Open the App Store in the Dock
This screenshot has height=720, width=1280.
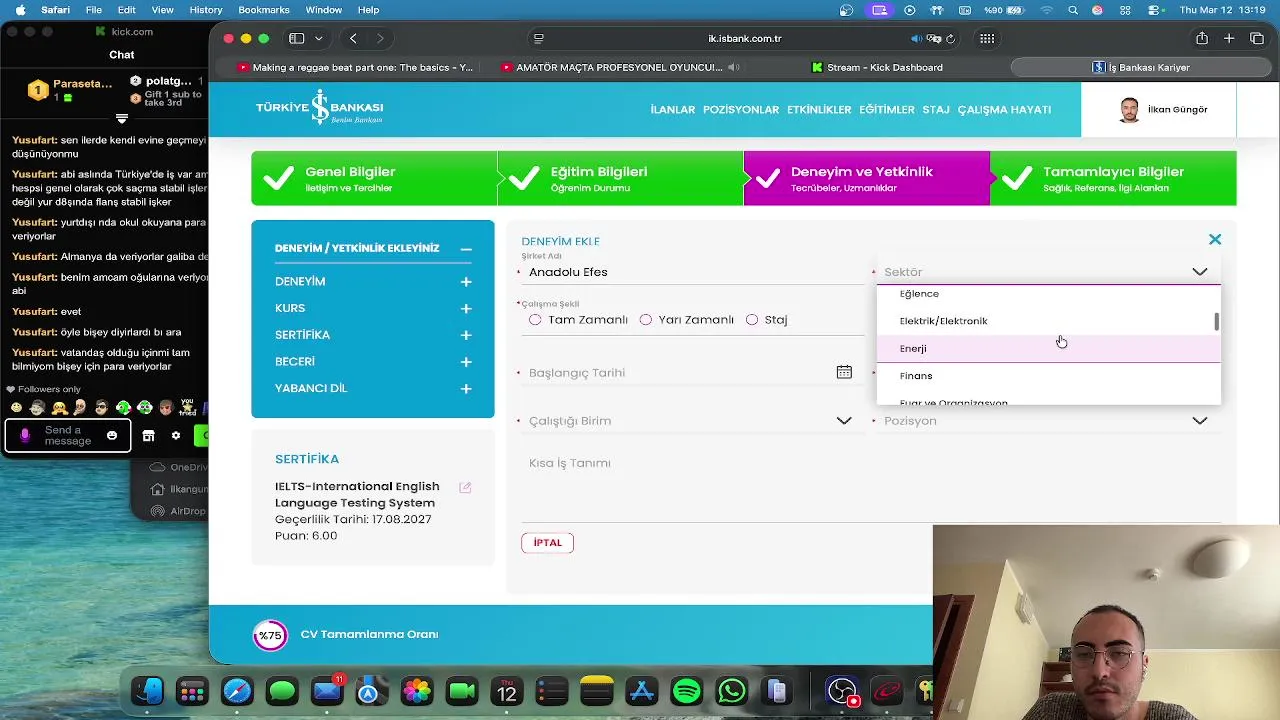tap(642, 691)
